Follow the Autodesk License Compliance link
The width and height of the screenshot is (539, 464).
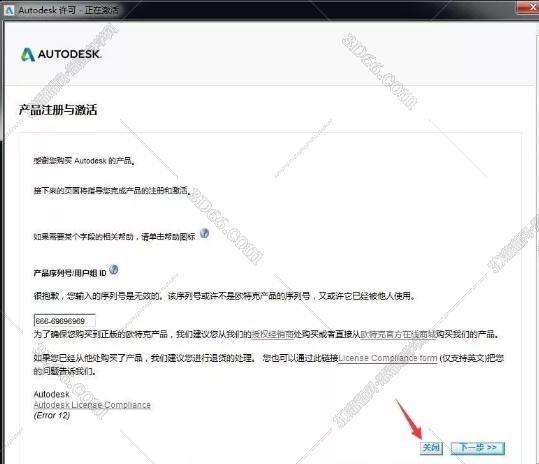click(92, 405)
